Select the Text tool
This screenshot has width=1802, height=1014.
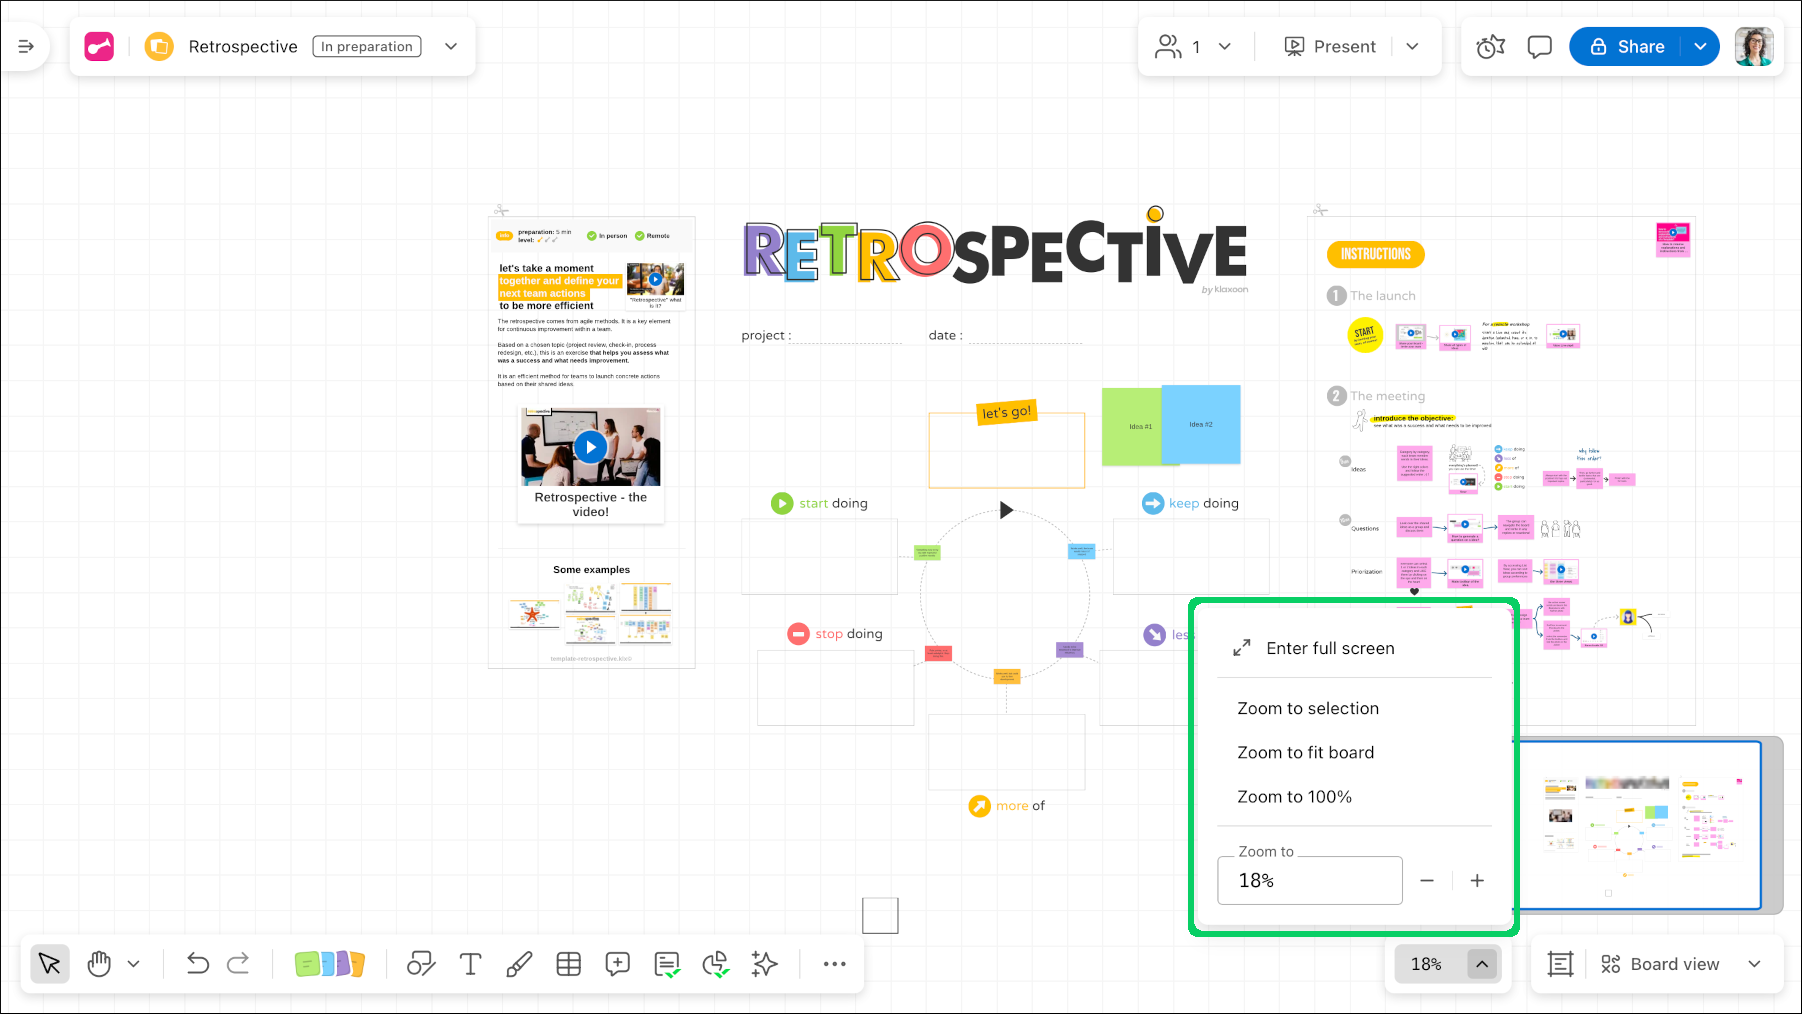click(470, 964)
